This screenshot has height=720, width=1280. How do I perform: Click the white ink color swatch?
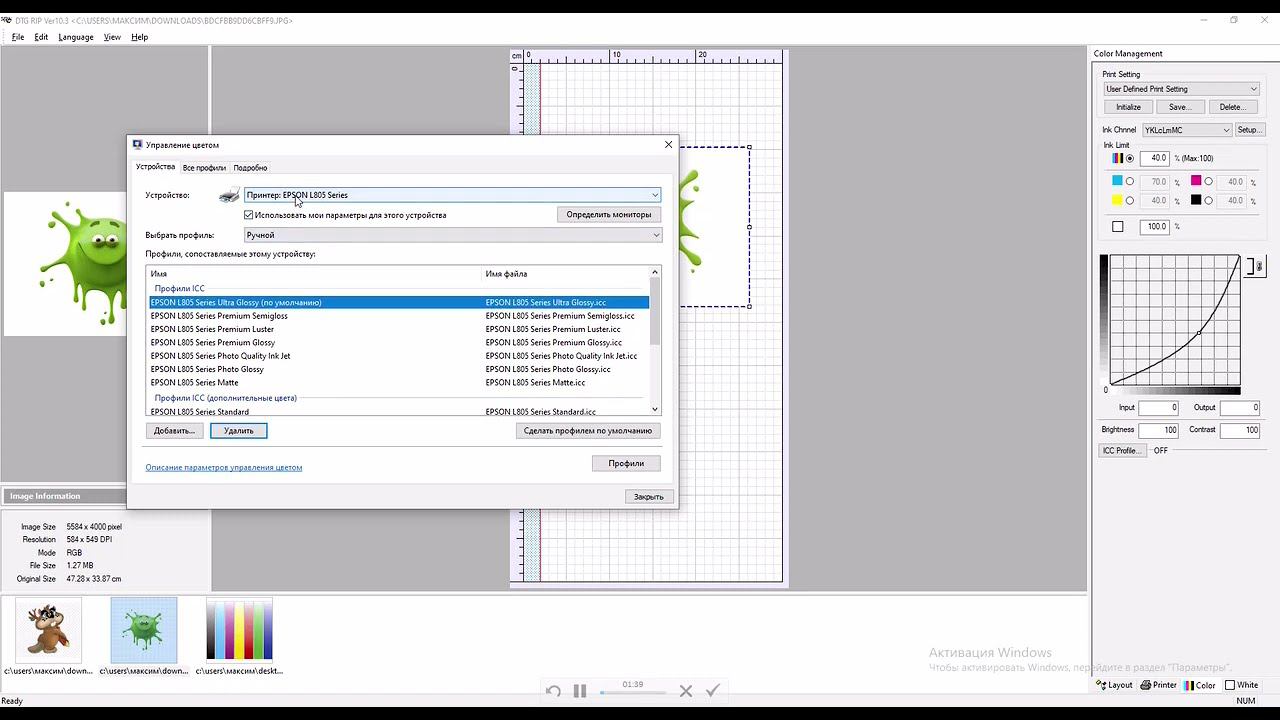click(1118, 227)
